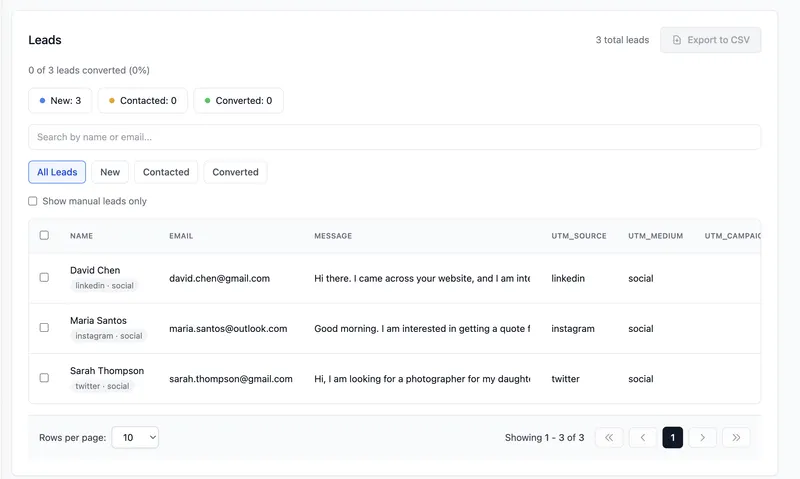Check the Sarah Thompson row checkbox
800x479 pixels.
[44, 377]
